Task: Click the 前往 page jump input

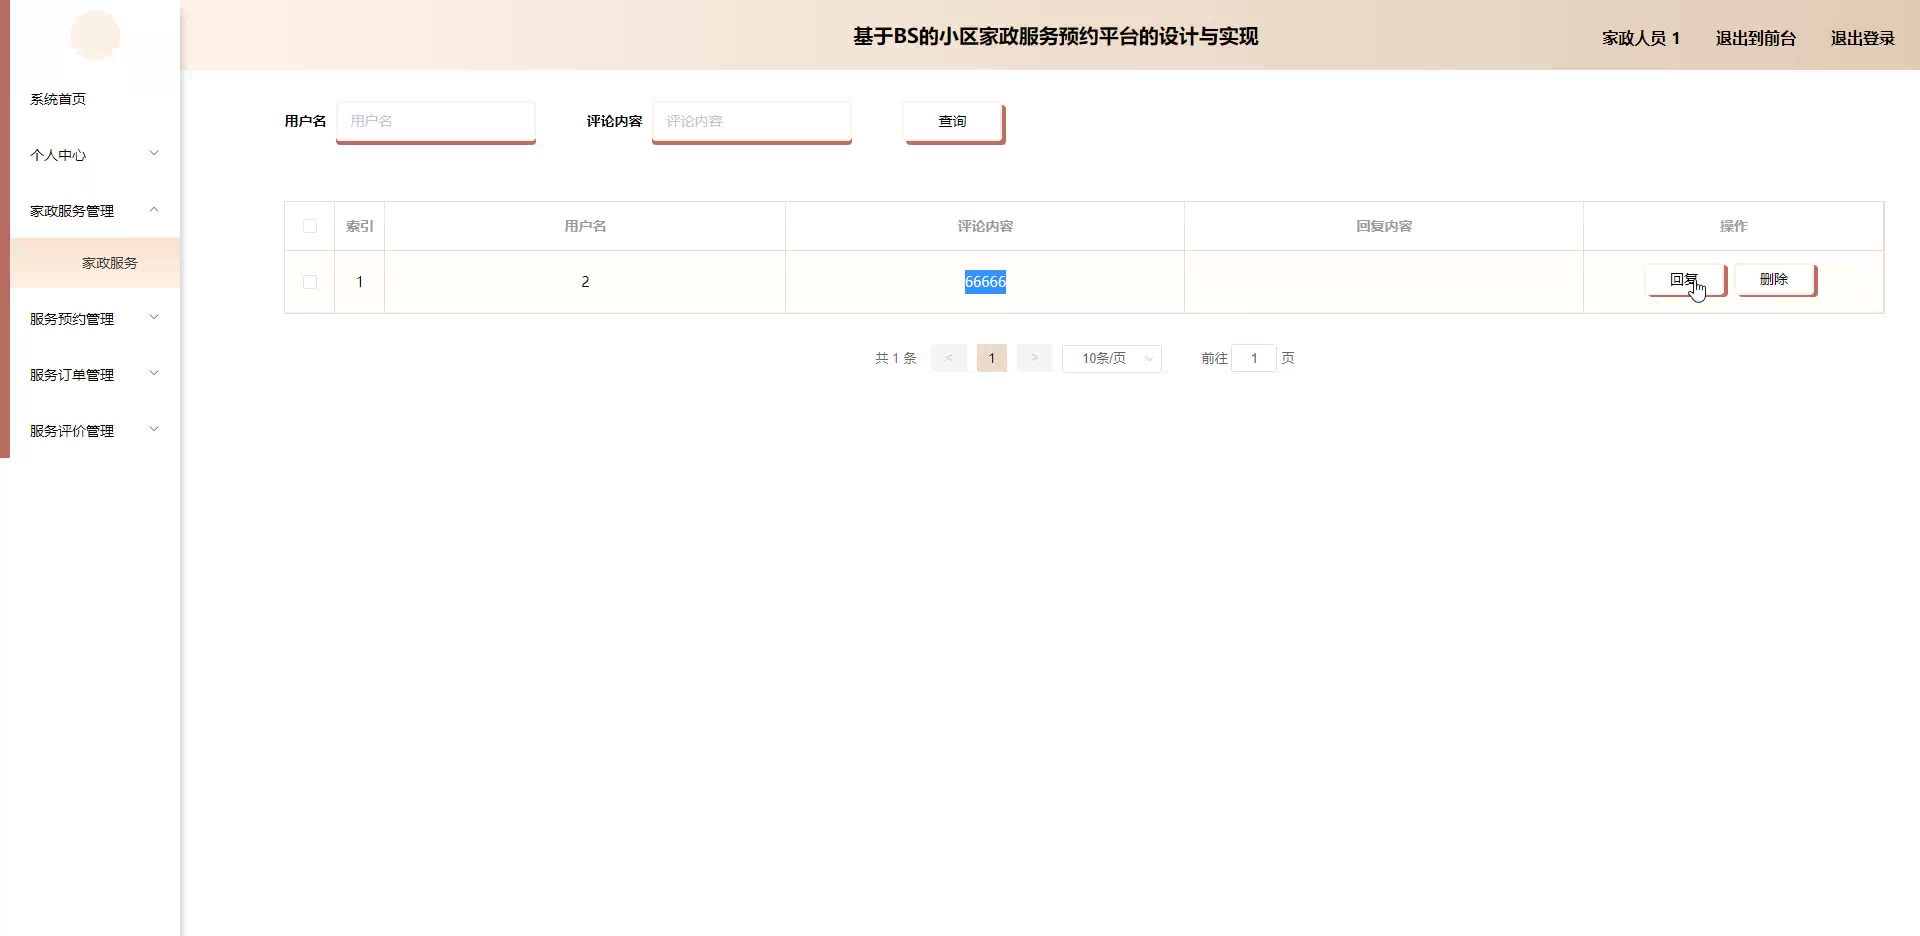Action: 1254,358
